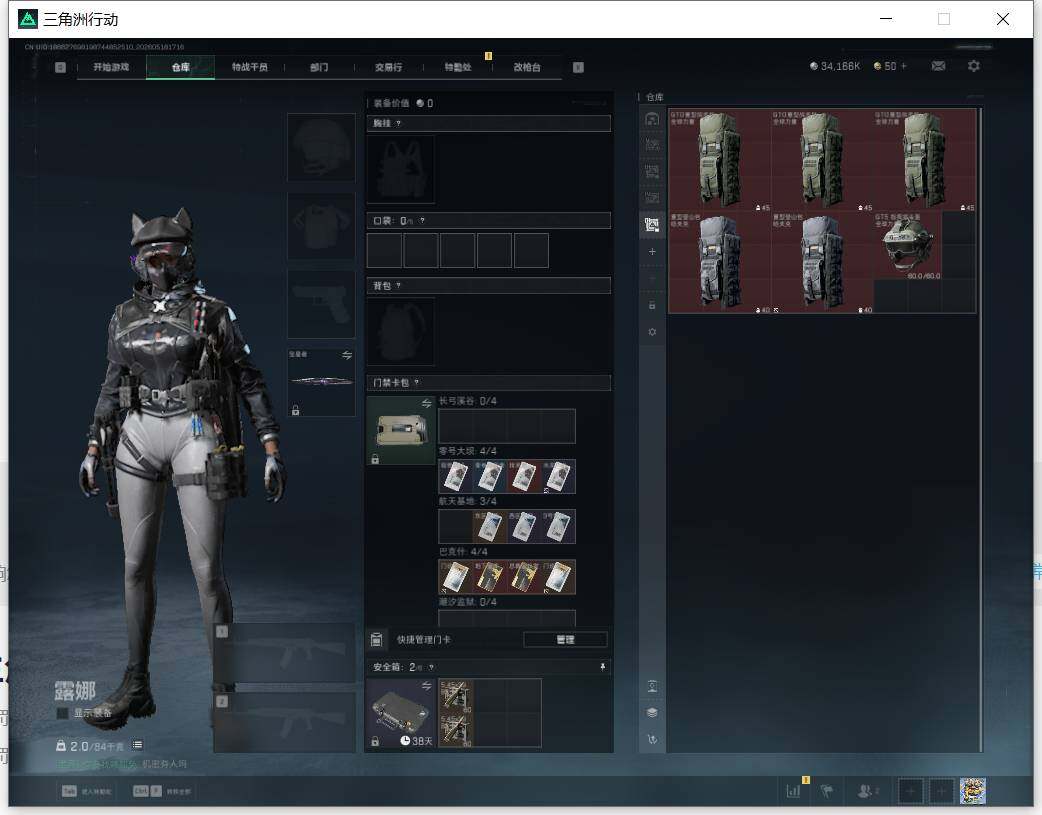Click the equipped knife melee slot
1042x815 pixels.
coord(321,382)
